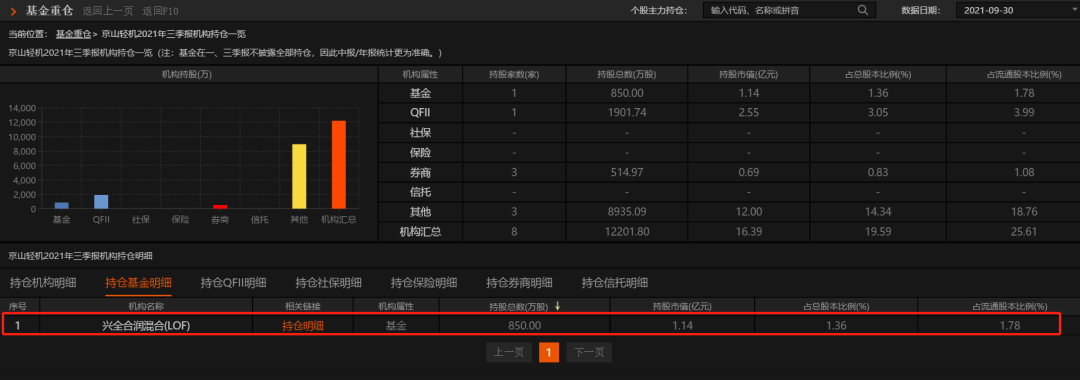Click the 相关链接 column header
1080x380 pixels.
[x=302, y=306]
